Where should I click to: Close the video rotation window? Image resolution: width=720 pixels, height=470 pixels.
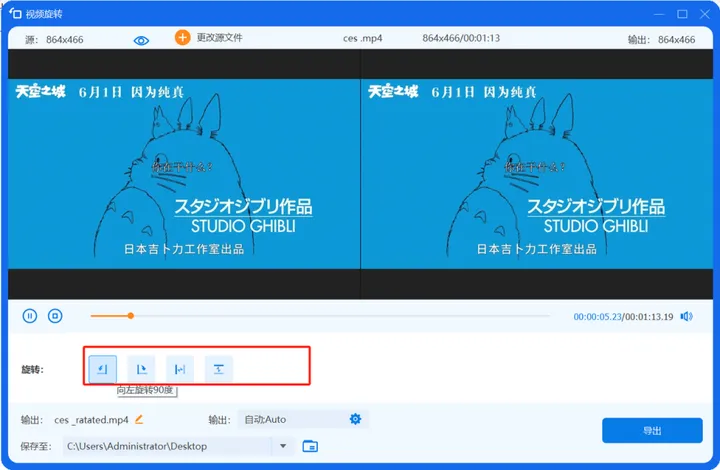pyautogui.click(x=705, y=14)
